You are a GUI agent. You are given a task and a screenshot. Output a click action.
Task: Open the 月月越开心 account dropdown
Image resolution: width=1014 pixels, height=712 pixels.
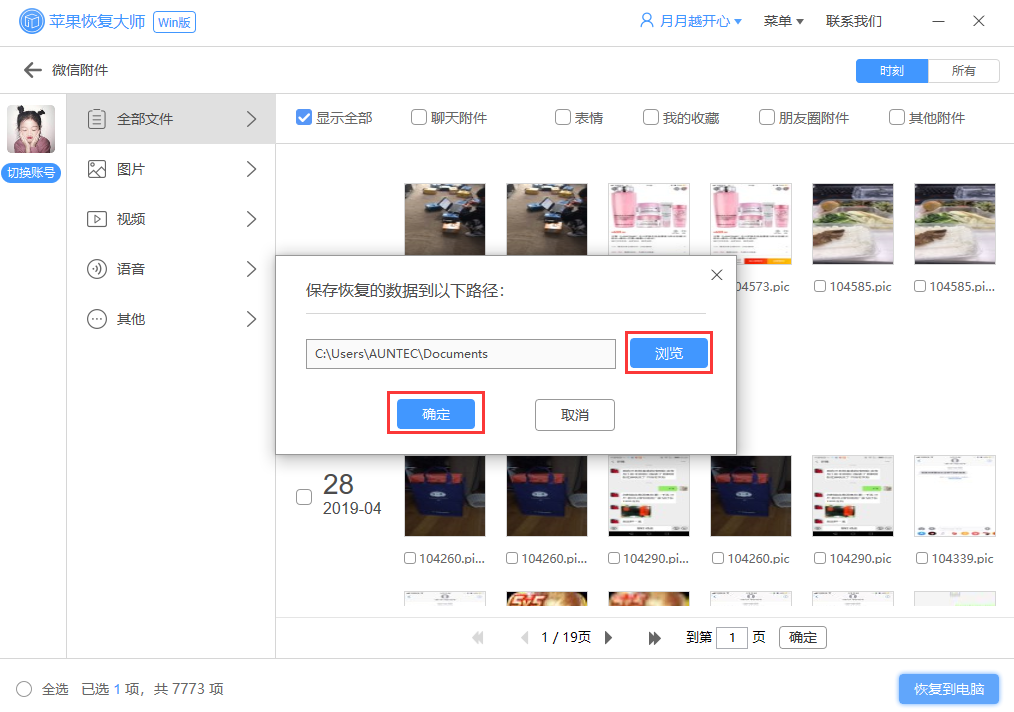(690, 20)
